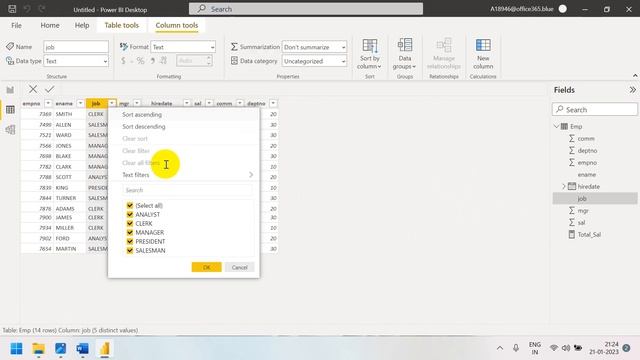Click the user account avatar circle
The height and width of the screenshot is (360, 640).
[x=562, y=9]
